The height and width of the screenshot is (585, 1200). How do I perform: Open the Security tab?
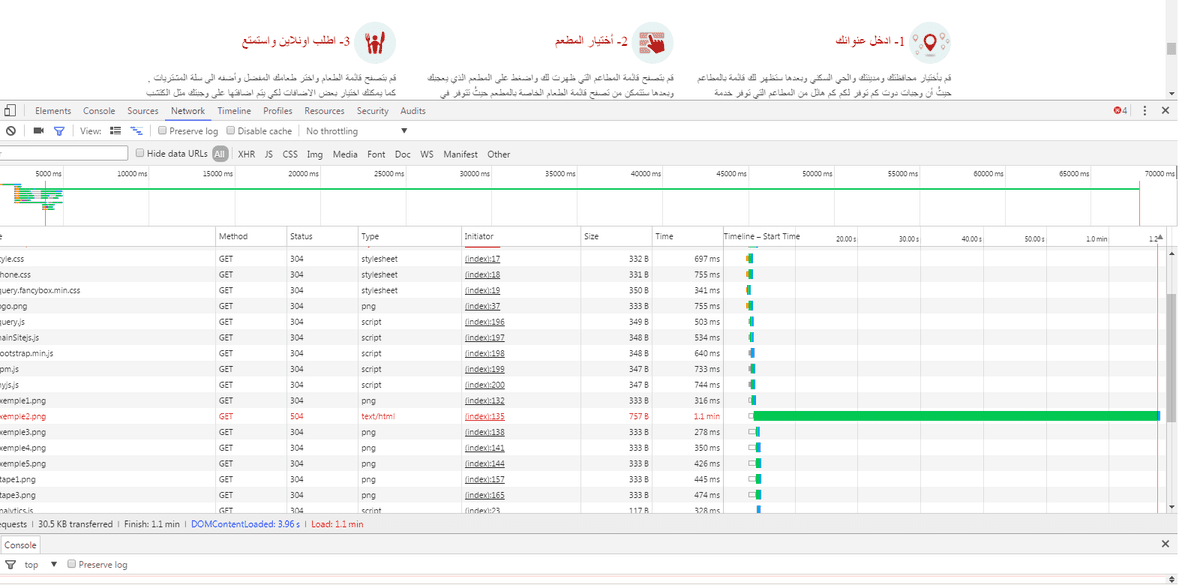(372, 111)
